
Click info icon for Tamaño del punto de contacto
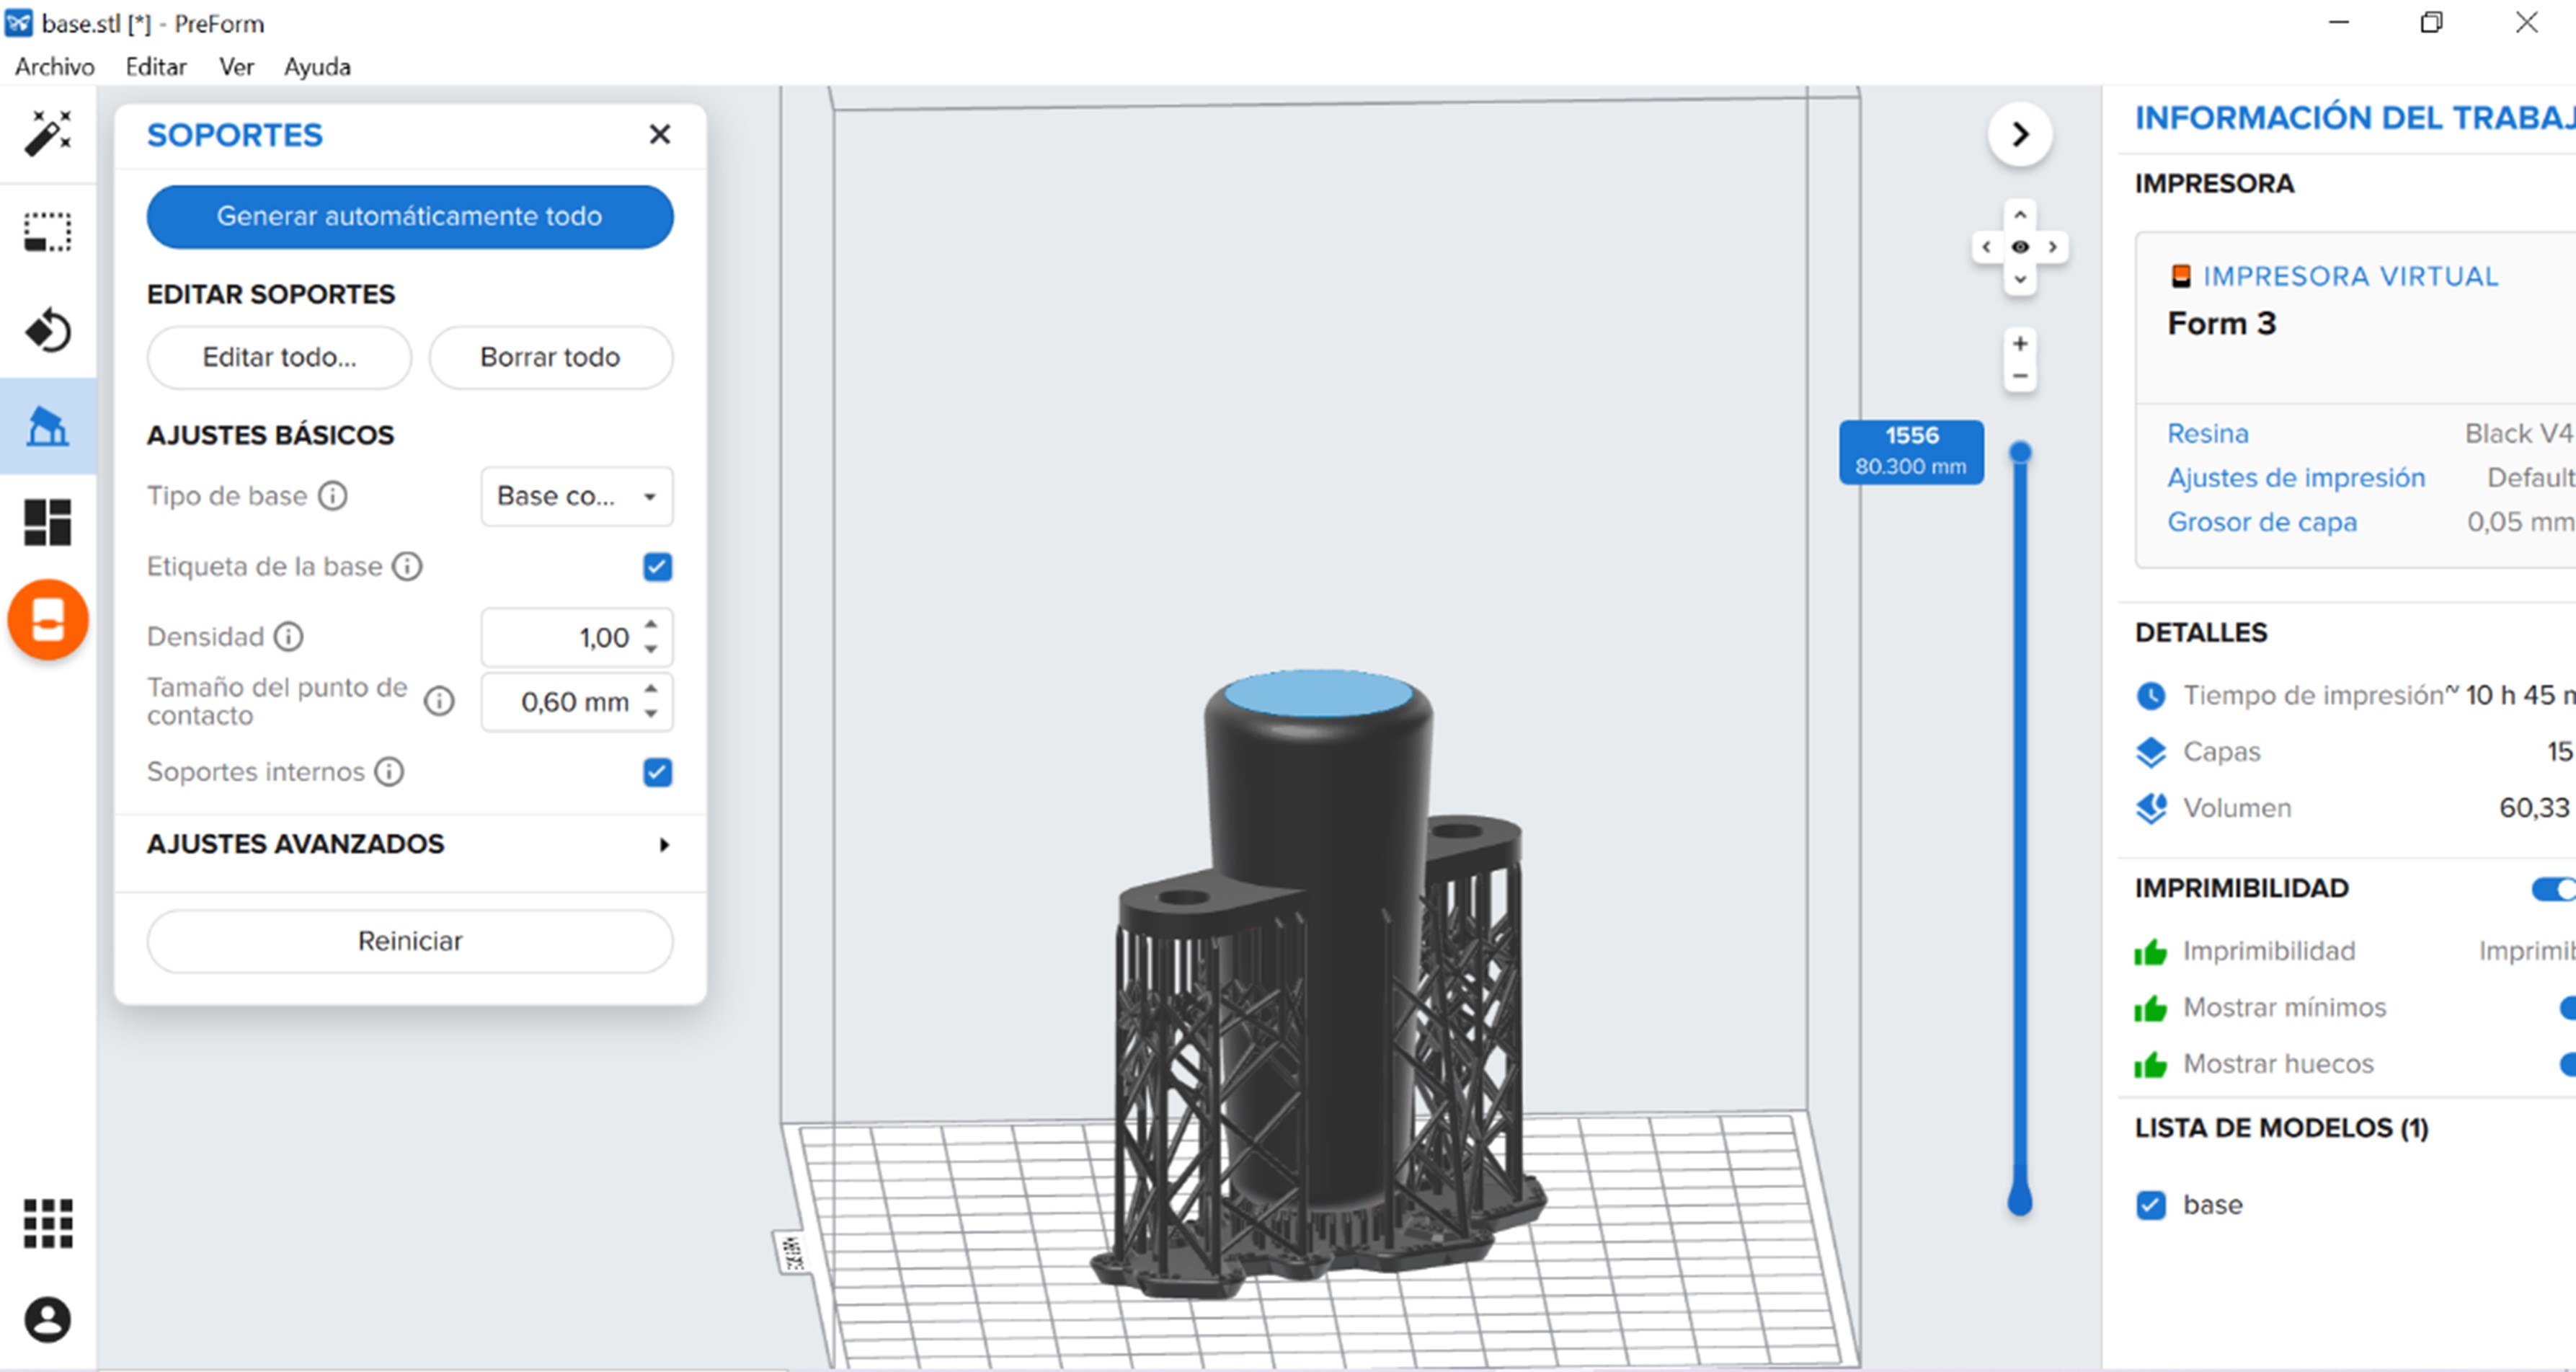(439, 702)
